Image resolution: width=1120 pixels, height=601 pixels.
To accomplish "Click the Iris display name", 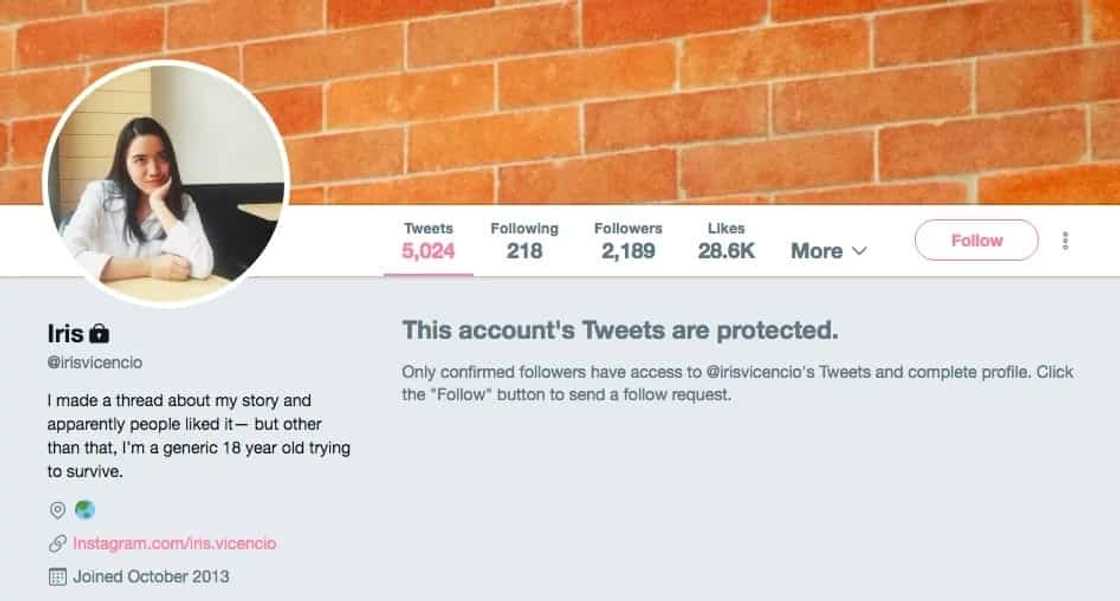I will 66,334.
